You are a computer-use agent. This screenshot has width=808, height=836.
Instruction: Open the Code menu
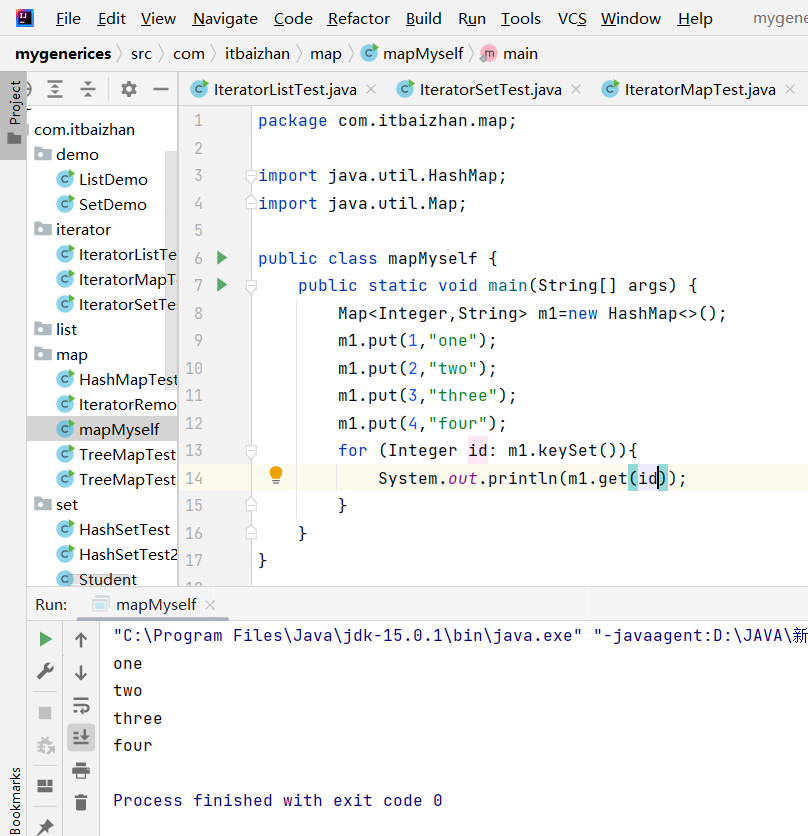[x=293, y=19]
